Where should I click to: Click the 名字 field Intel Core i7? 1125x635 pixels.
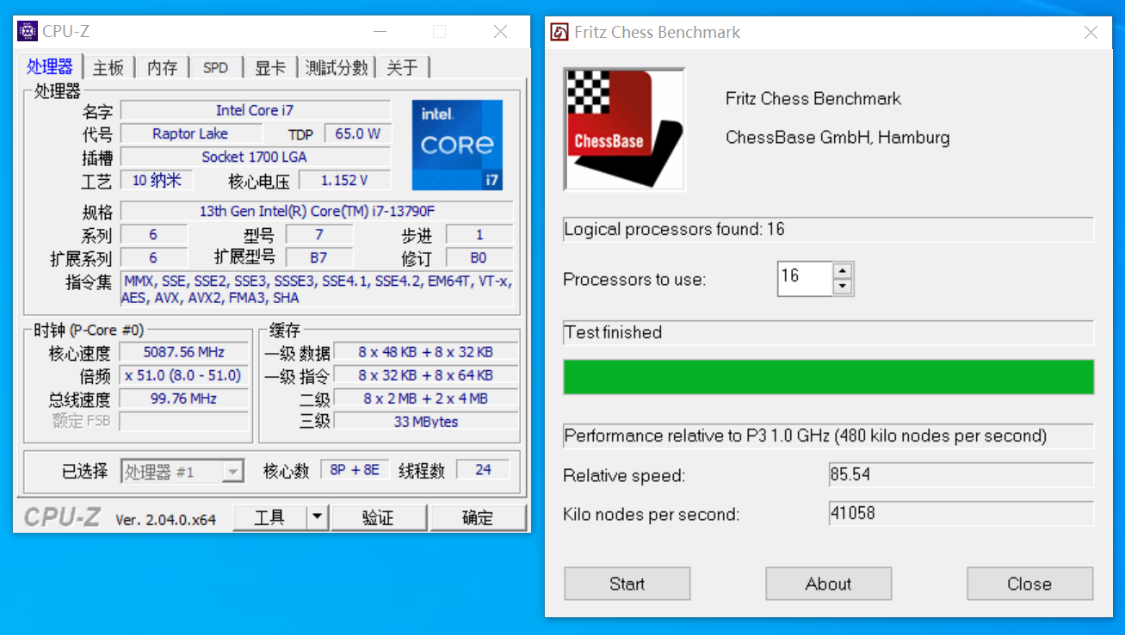point(255,110)
